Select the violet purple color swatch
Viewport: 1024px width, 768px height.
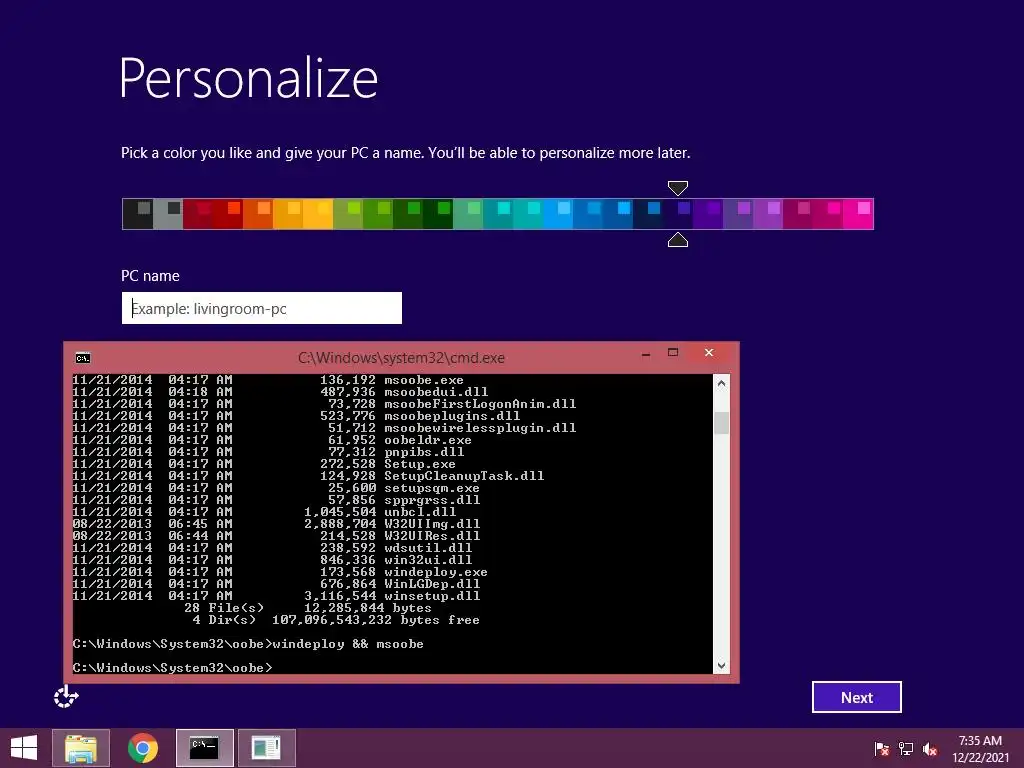coord(709,214)
